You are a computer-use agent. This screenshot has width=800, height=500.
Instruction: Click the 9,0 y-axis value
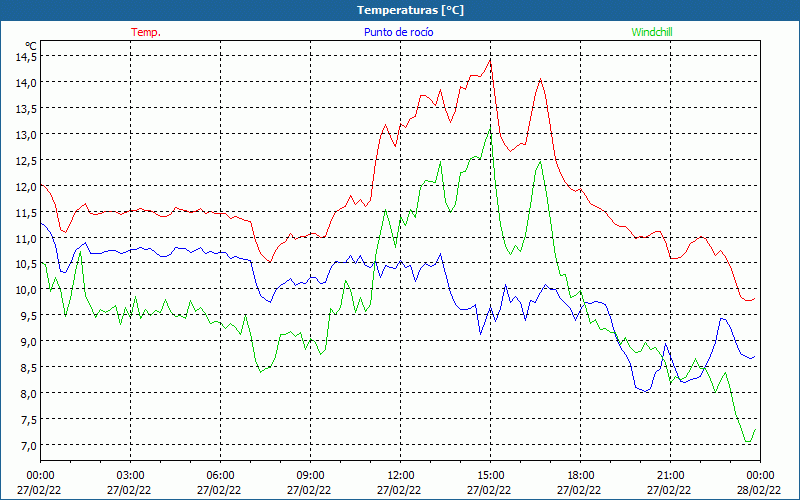click(29, 341)
